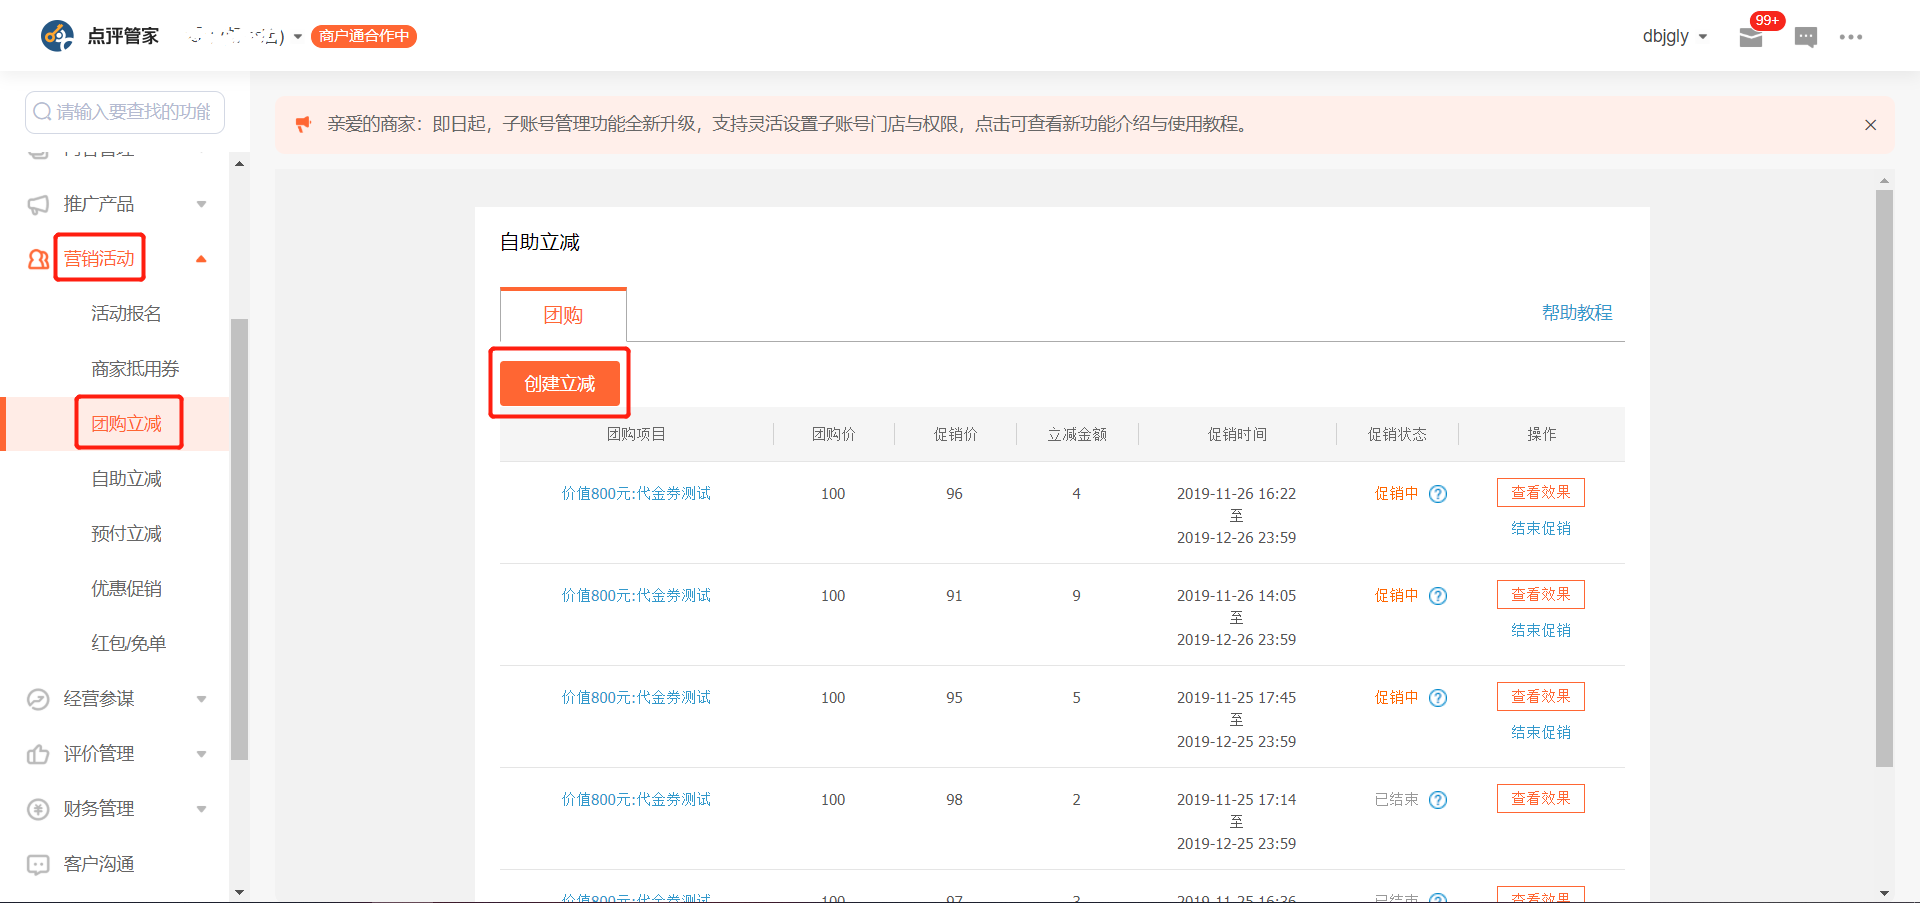
Task: Click 查看效果 for the 17:14 ended promotion
Action: [1541, 799]
